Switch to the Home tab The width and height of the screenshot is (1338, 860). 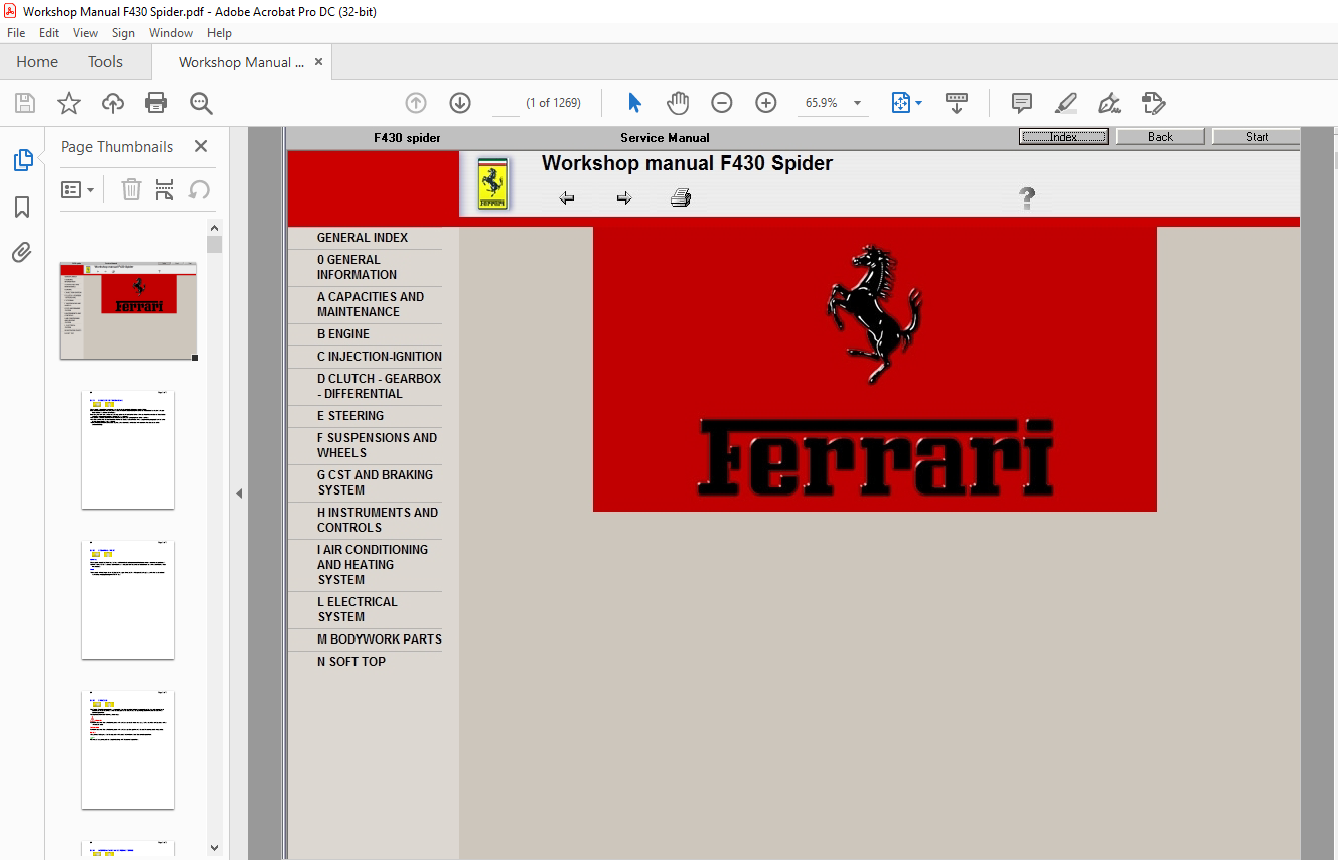[x=37, y=62]
